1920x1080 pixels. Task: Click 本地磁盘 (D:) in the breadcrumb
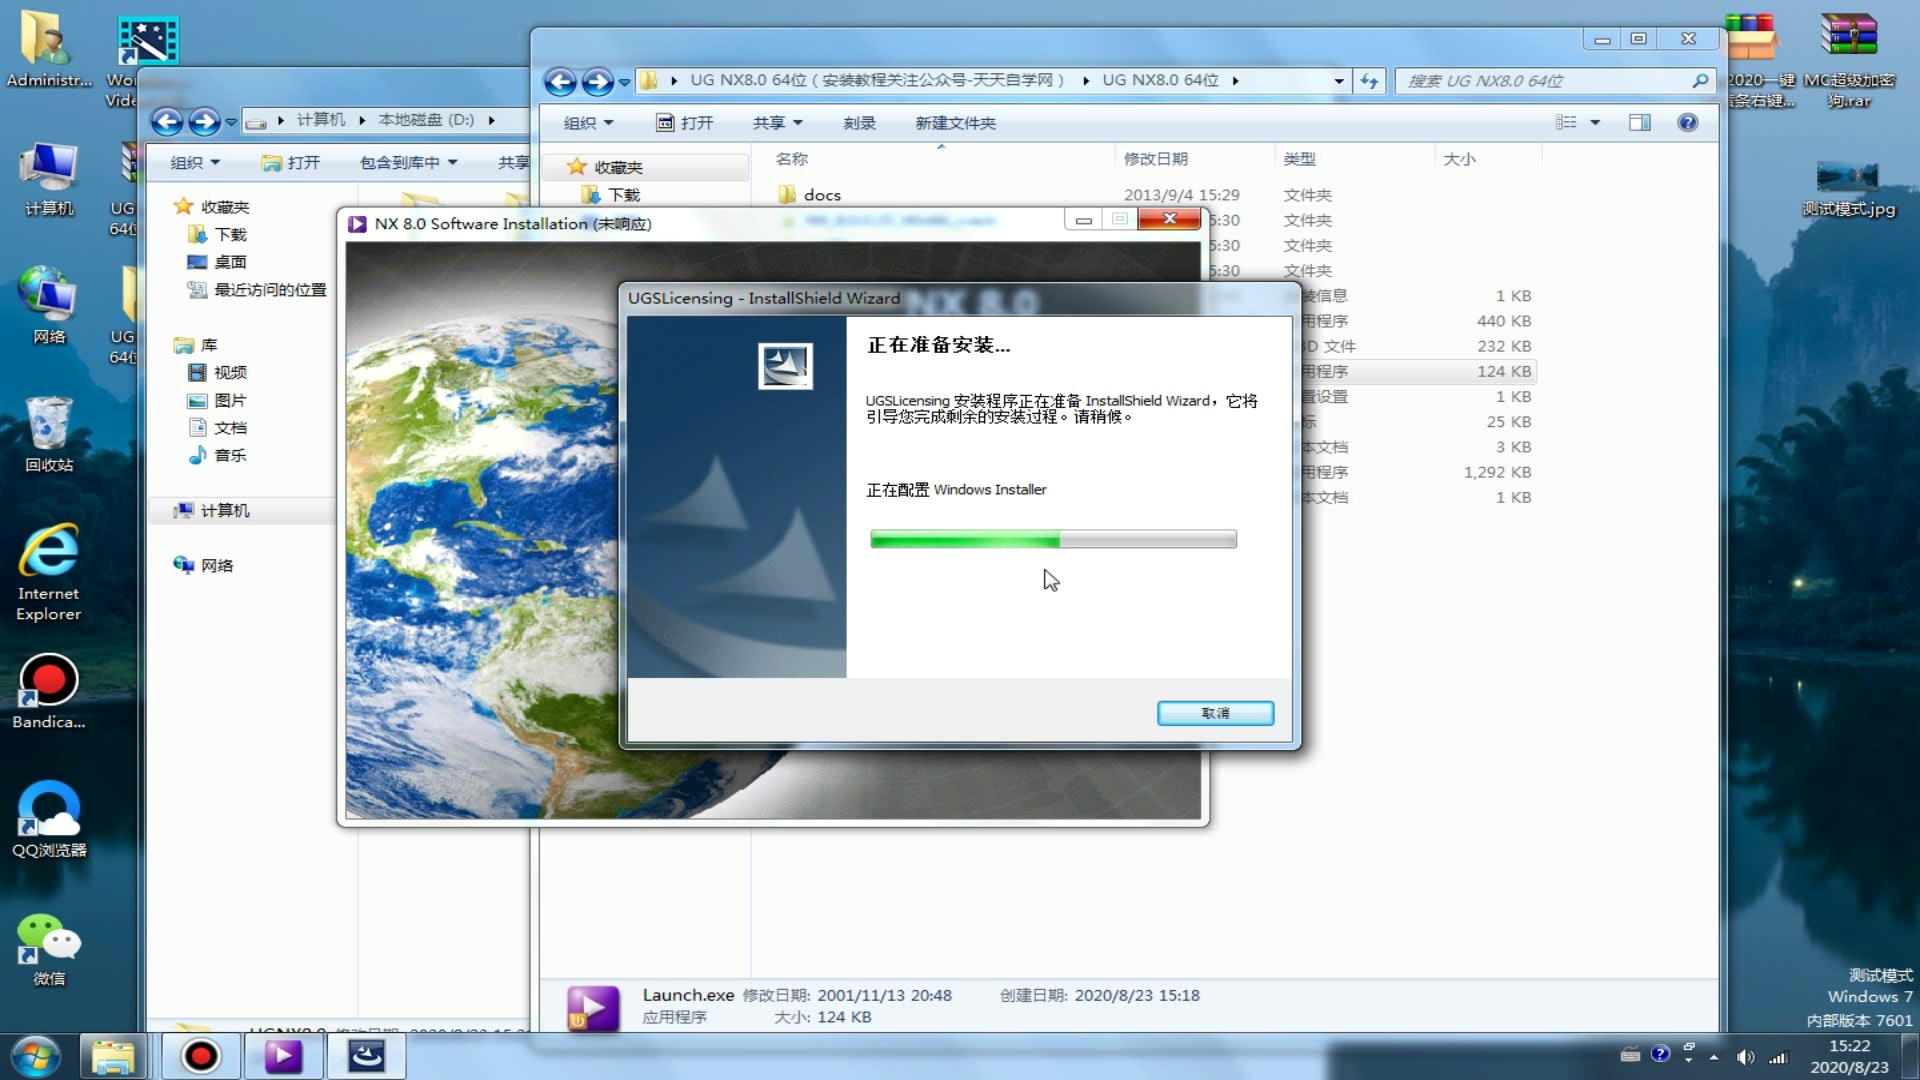426,120
